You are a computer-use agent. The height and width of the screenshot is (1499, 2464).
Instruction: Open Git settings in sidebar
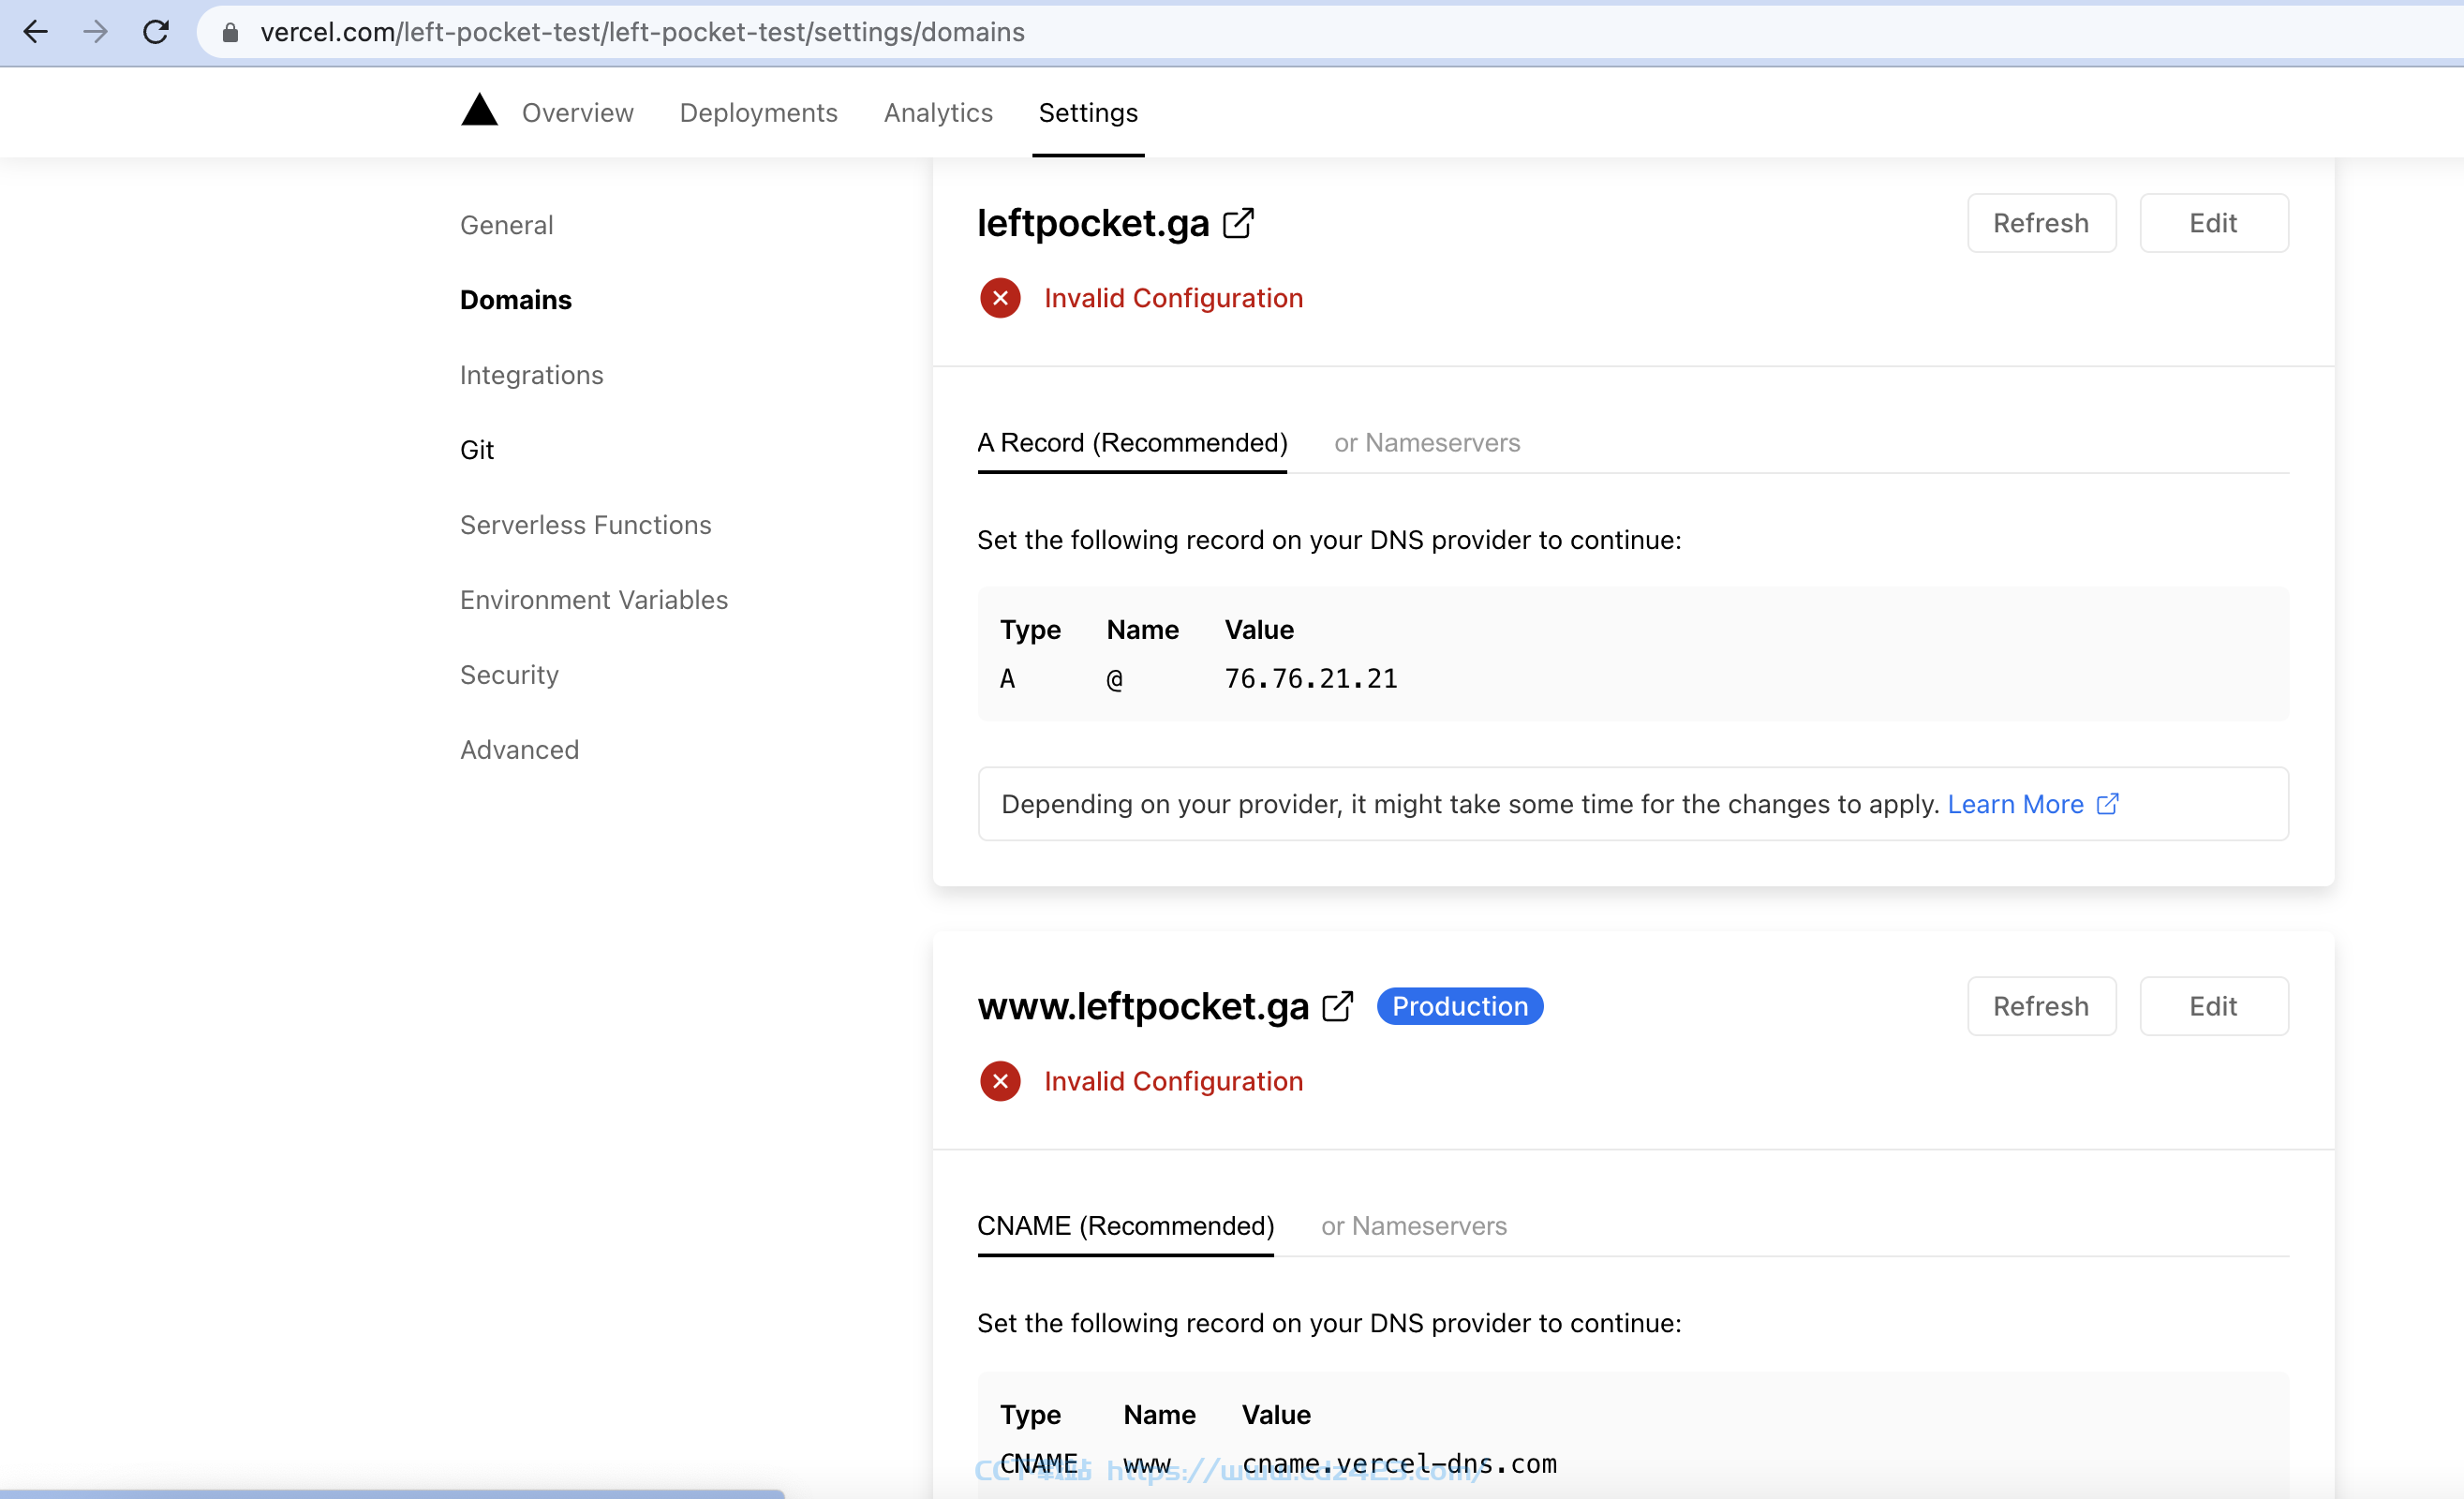point(477,450)
